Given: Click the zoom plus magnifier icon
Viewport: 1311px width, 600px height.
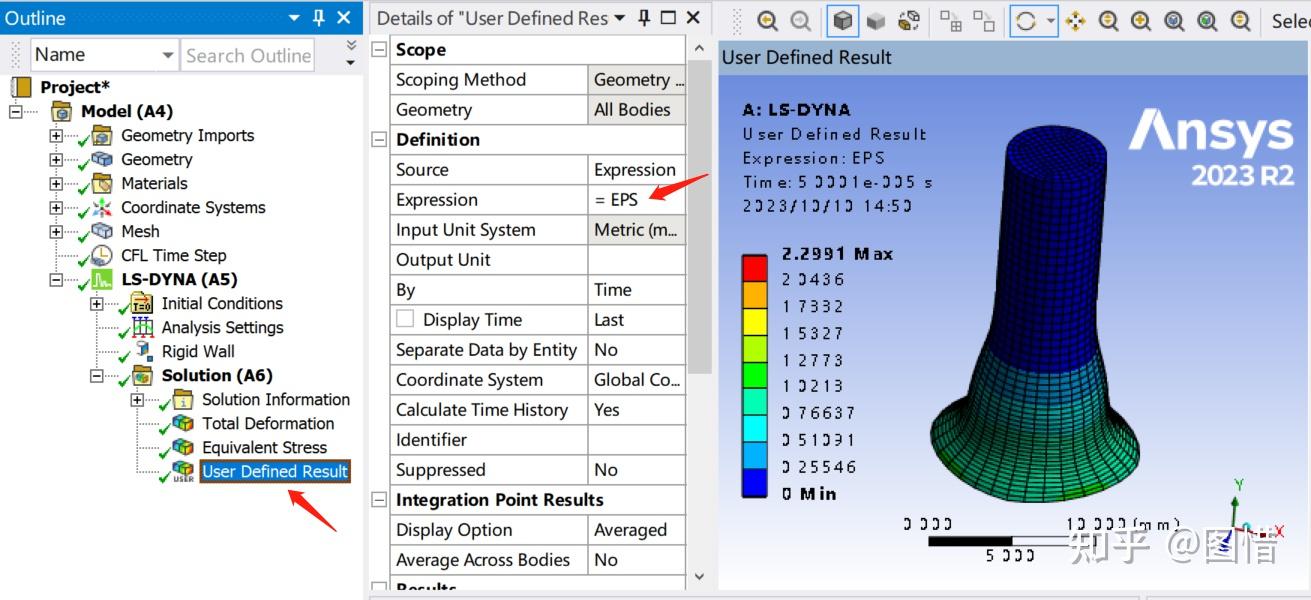Looking at the screenshot, I should [1141, 20].
